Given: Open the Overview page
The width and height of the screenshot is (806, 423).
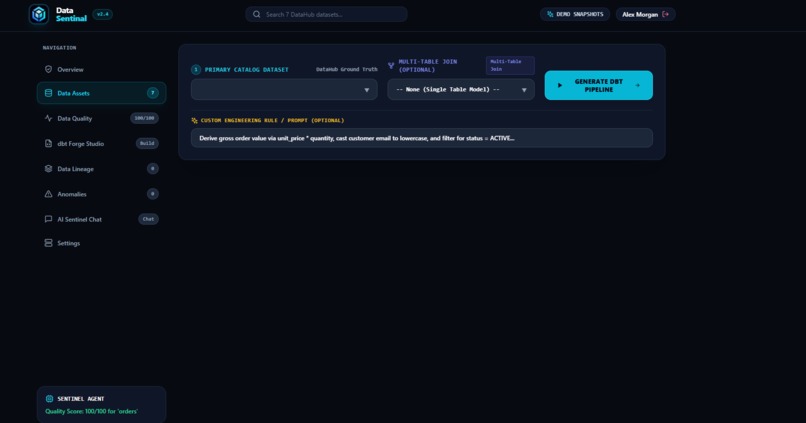Looking at the screenshot, I should (101, 69).
